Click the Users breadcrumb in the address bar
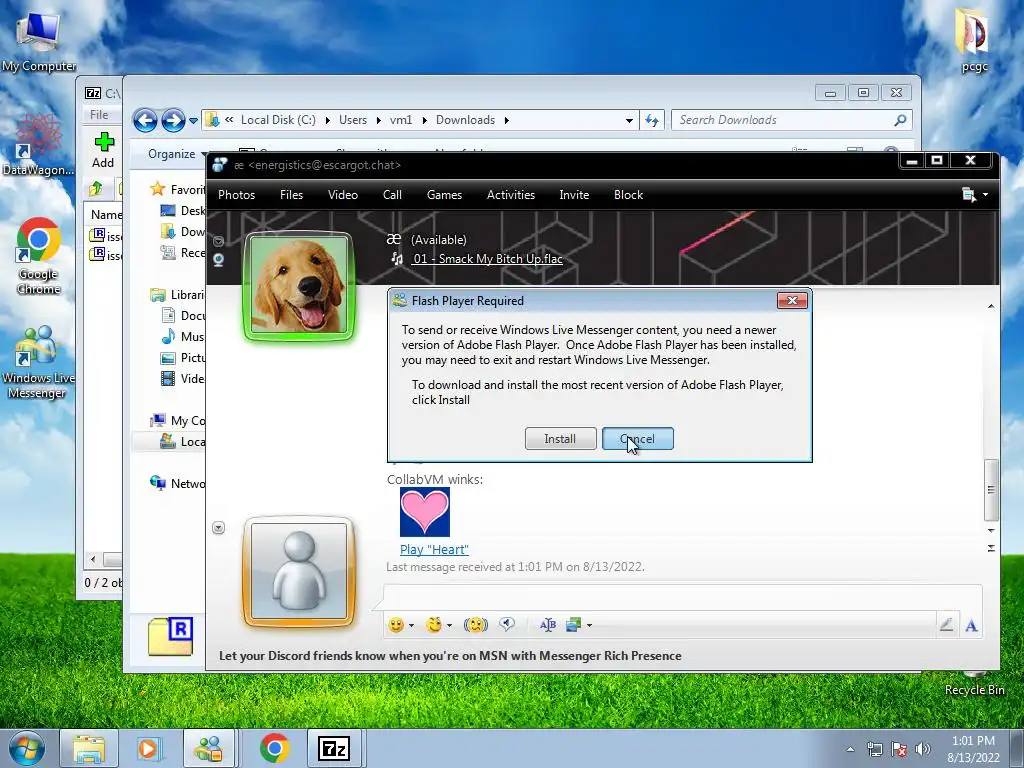This screenshot has width=1024, height=768. tap(353, 120)
